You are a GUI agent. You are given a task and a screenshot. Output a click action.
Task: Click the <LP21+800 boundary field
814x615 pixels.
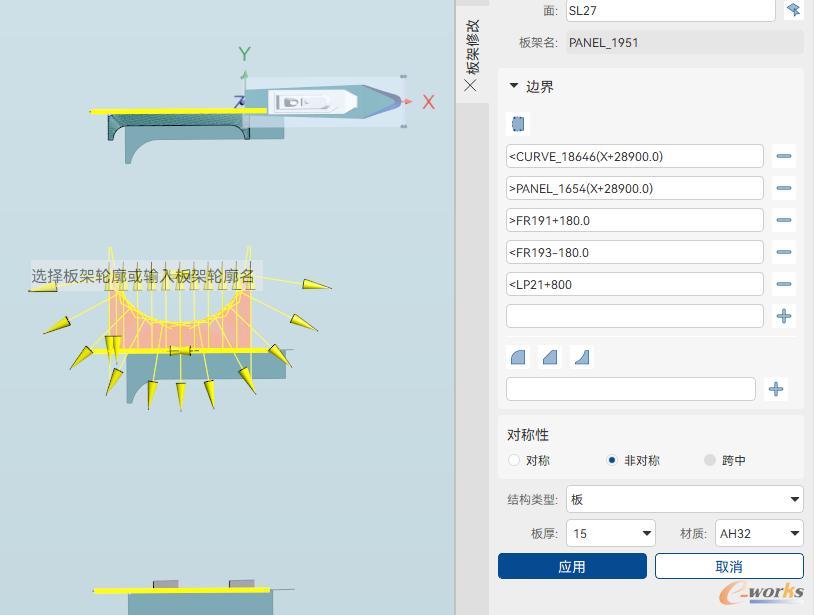coord(634,284)
